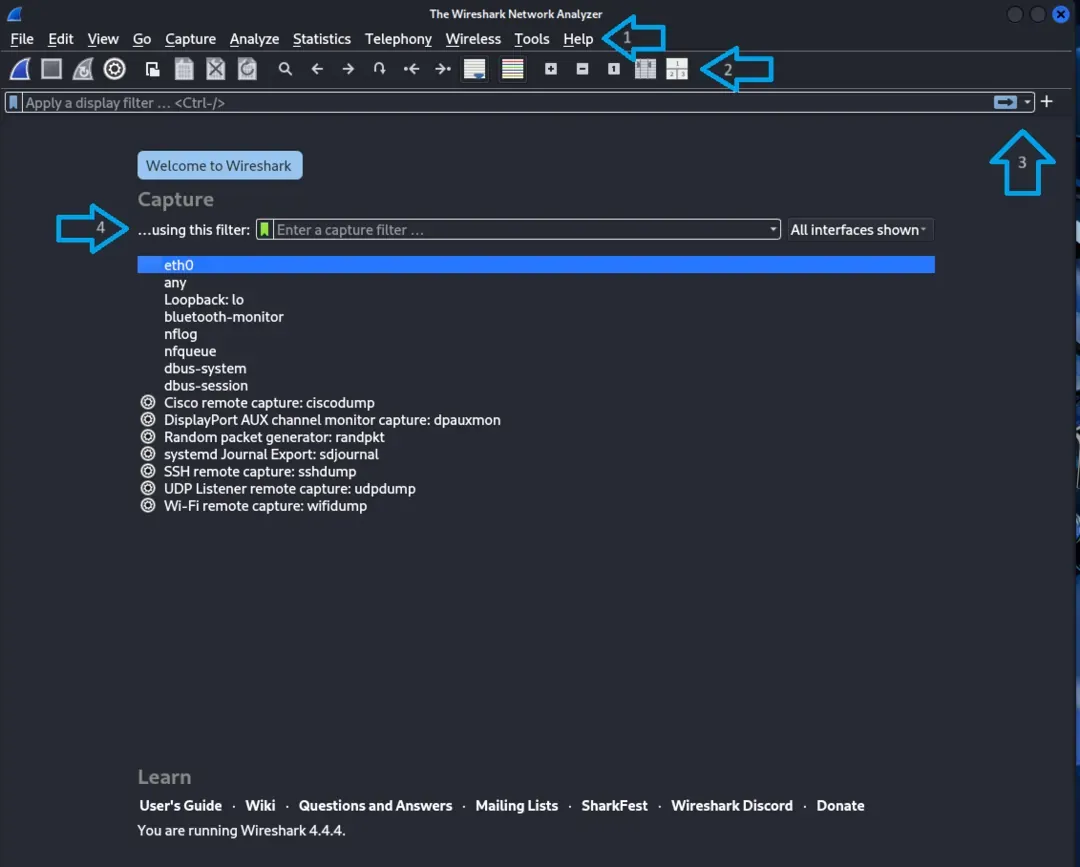This screenshot has height=867, width=1080.
Task: Open the Capture menu
Action: 190,39
